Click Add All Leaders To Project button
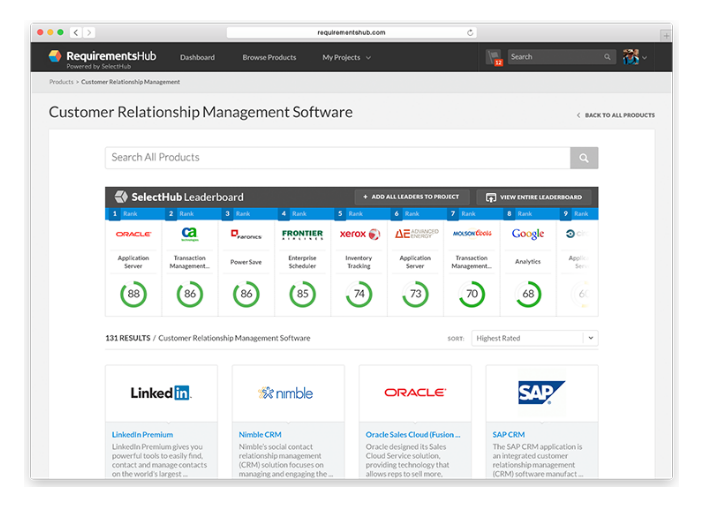 tap(411, 197)
